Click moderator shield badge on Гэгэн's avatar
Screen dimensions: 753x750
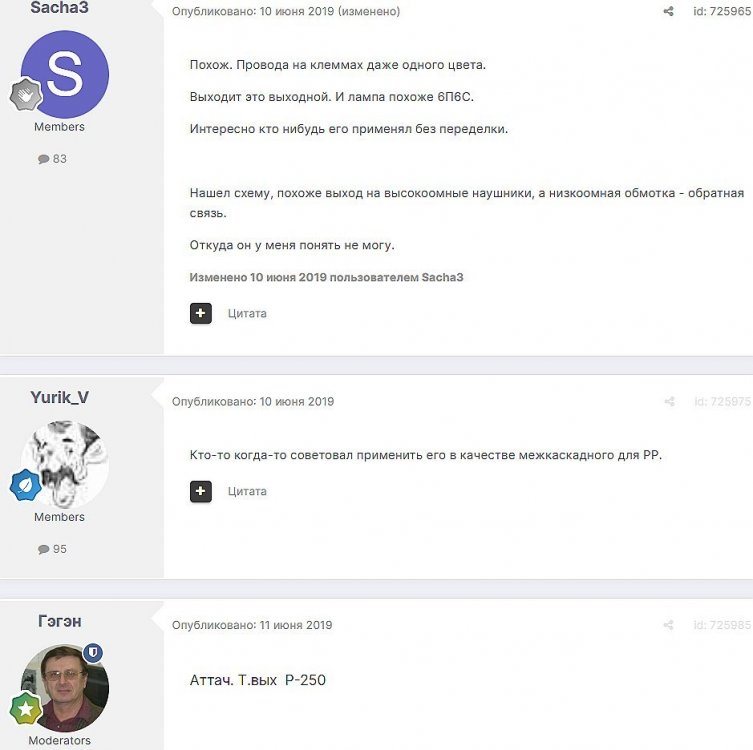click(93, 653)
